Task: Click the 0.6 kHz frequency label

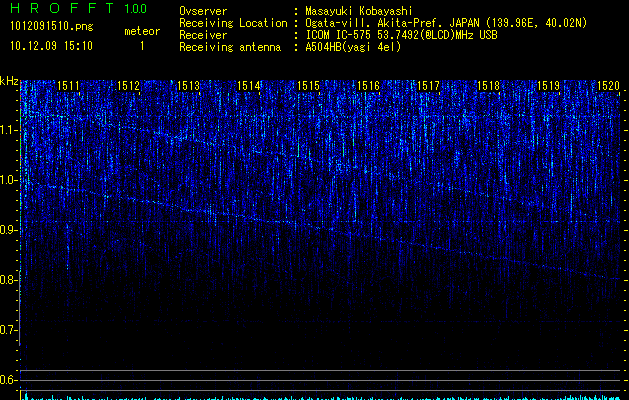Action: (8, 380)
